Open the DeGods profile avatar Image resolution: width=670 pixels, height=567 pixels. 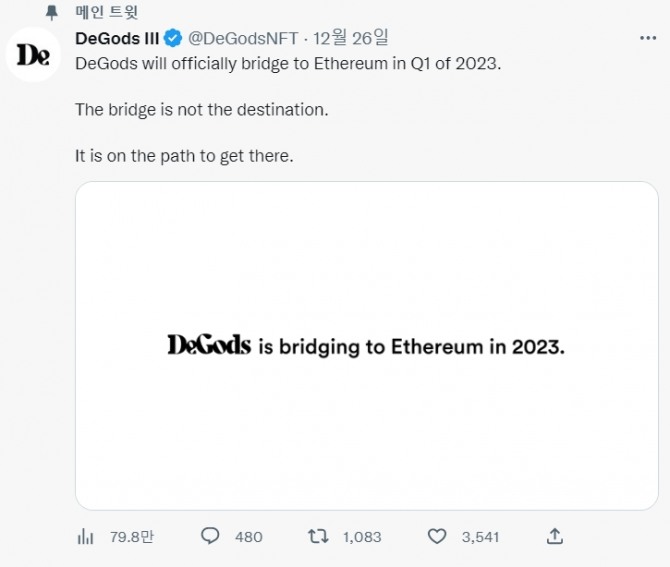pos(33,55)
